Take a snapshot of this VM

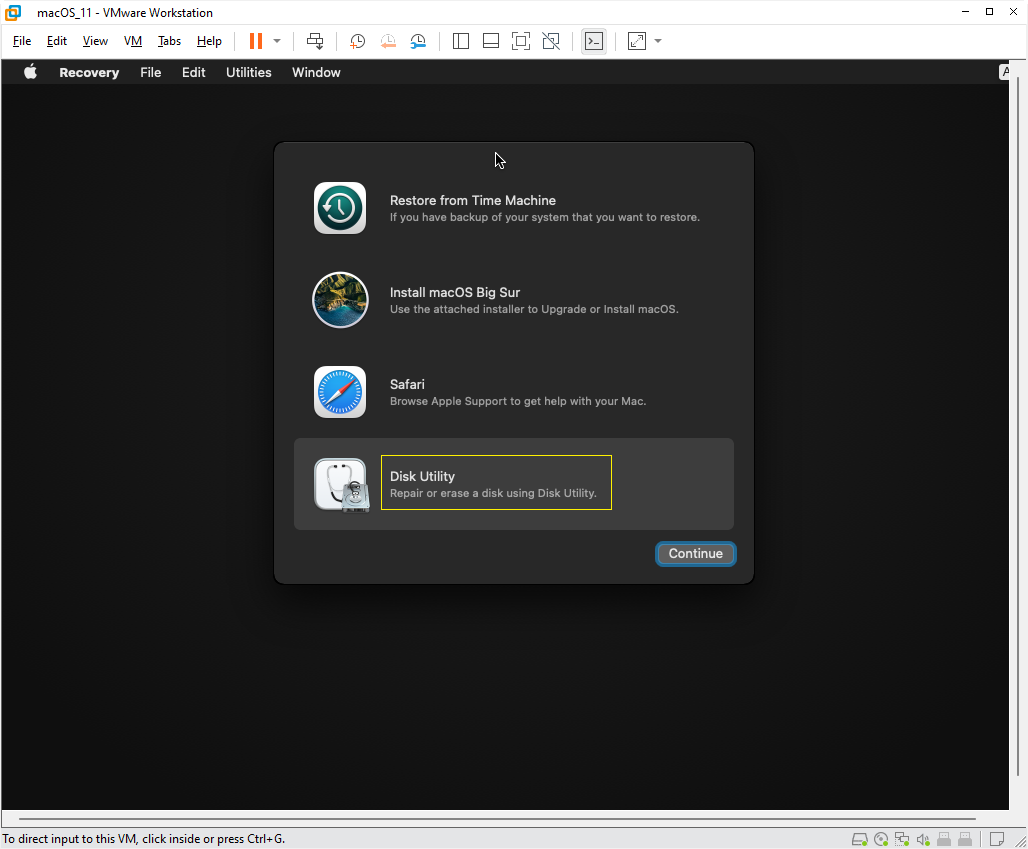coord(357,41)
